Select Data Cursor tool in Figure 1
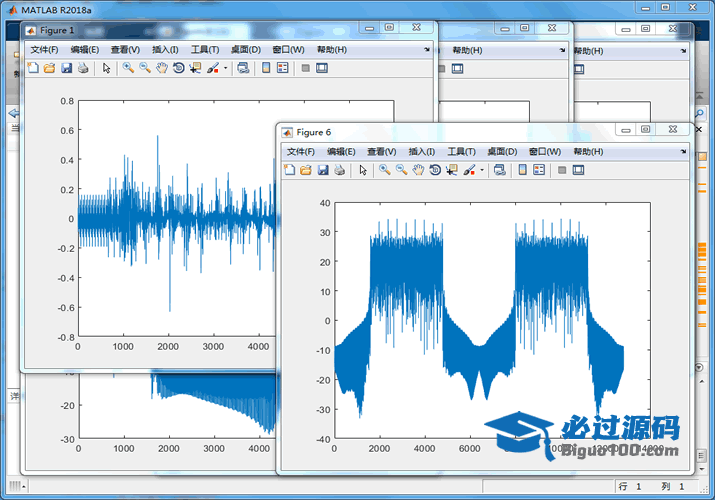Image resolution: width=715 pixels, height=500 pixels. [195, 68]
